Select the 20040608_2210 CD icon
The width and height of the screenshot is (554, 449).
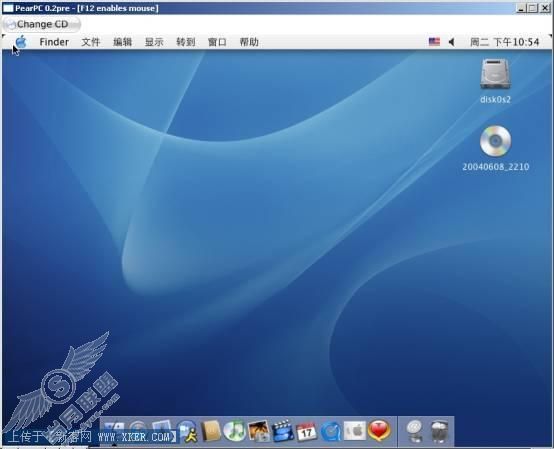pos(495,141)
